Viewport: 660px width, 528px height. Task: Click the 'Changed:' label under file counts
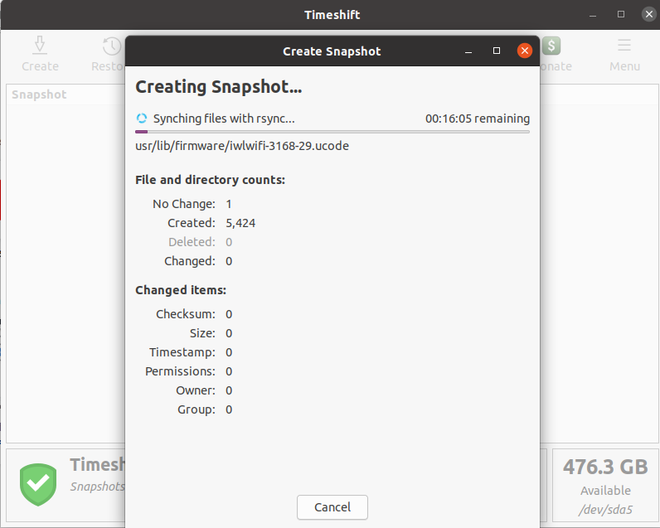click(x=190, y=261)
